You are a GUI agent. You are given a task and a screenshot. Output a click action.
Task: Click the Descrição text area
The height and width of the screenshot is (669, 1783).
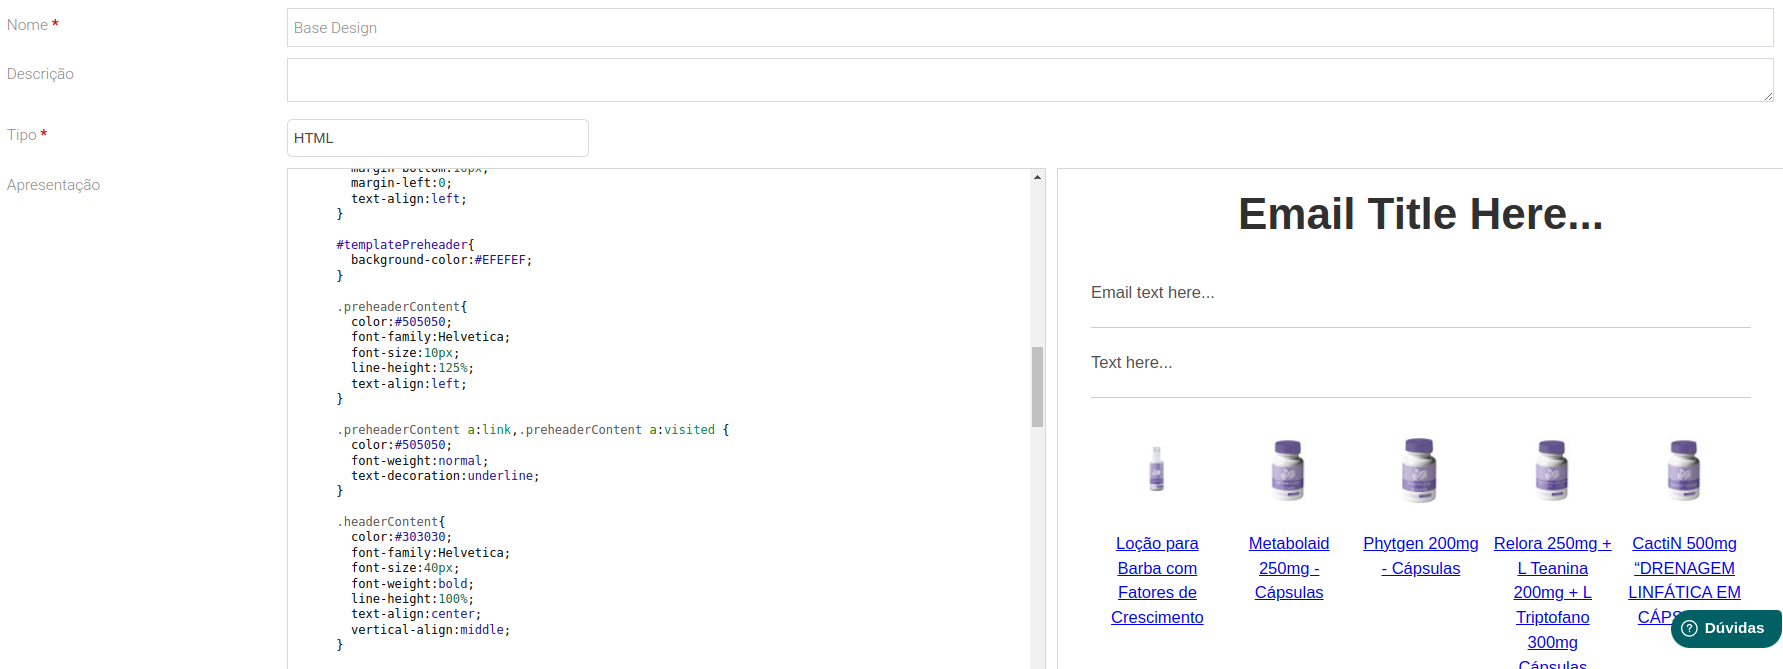tap(1030, 80)
